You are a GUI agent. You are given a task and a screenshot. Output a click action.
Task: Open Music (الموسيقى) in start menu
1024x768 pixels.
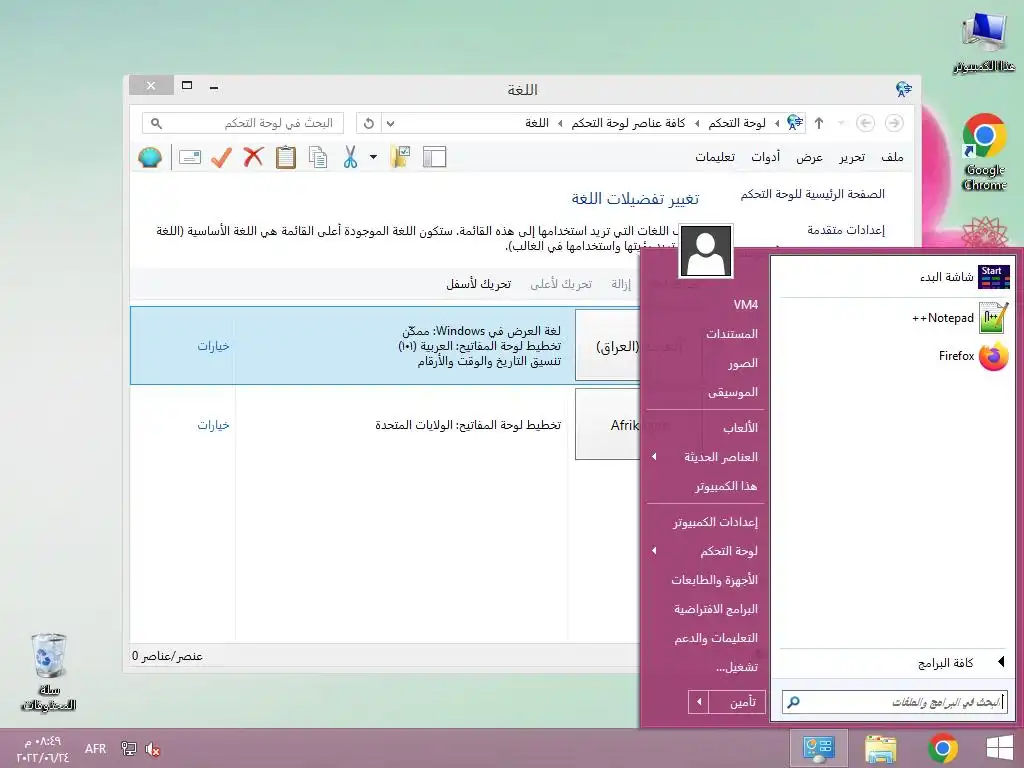coord(733,392)
